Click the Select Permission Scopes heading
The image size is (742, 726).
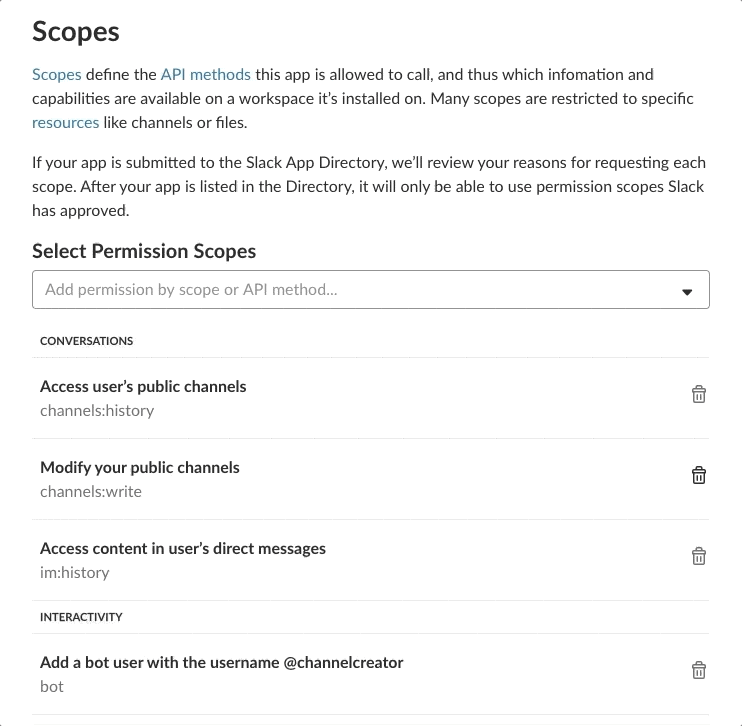(144, 251)
